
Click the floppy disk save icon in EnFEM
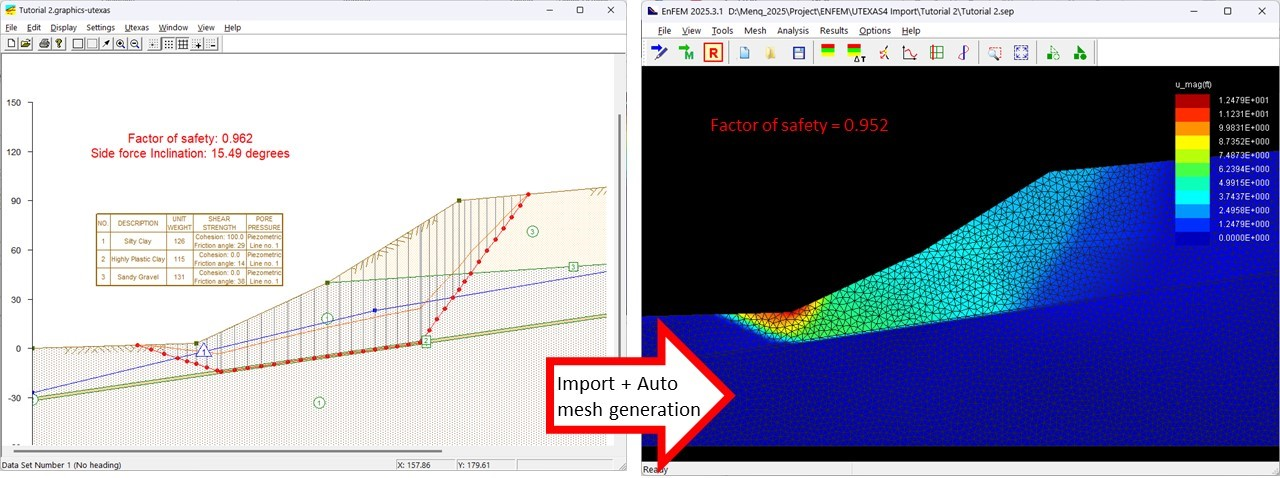coord(799,53)
